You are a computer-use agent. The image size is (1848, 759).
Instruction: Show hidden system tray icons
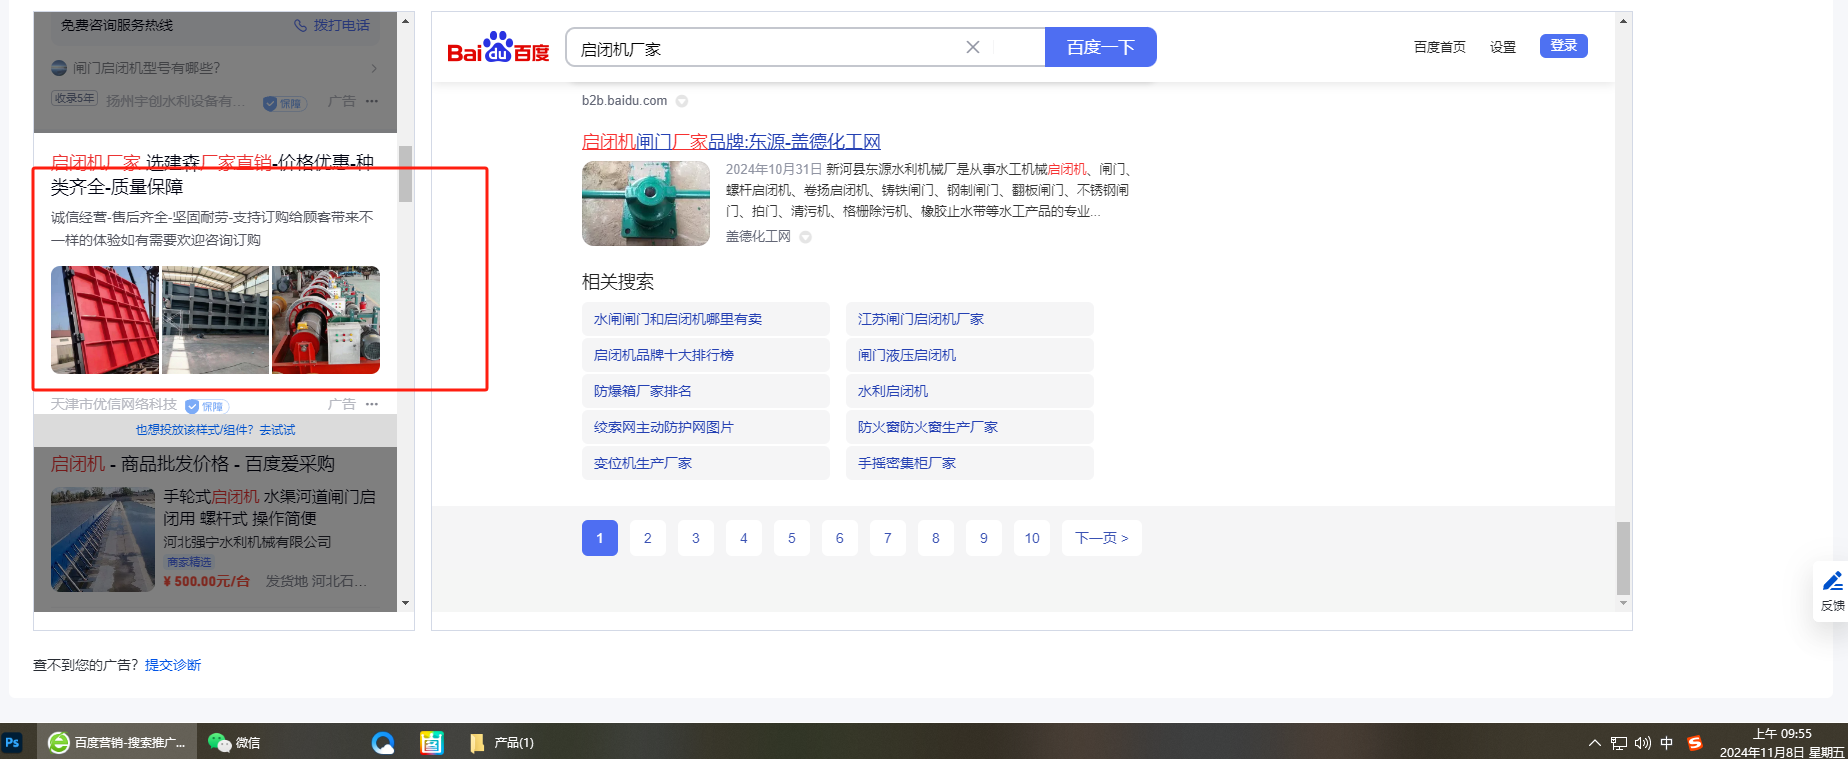pyautogui.click(x=1594, y=743)
